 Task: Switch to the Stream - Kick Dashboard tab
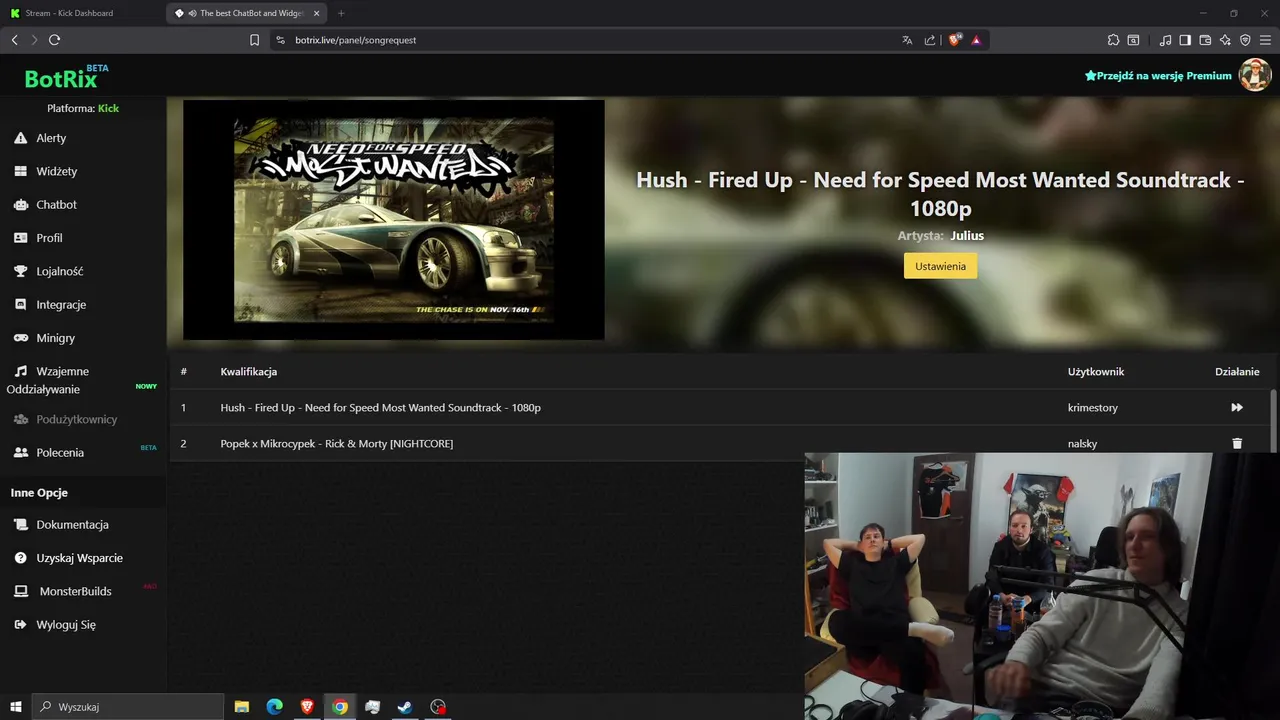click(82, 13)
